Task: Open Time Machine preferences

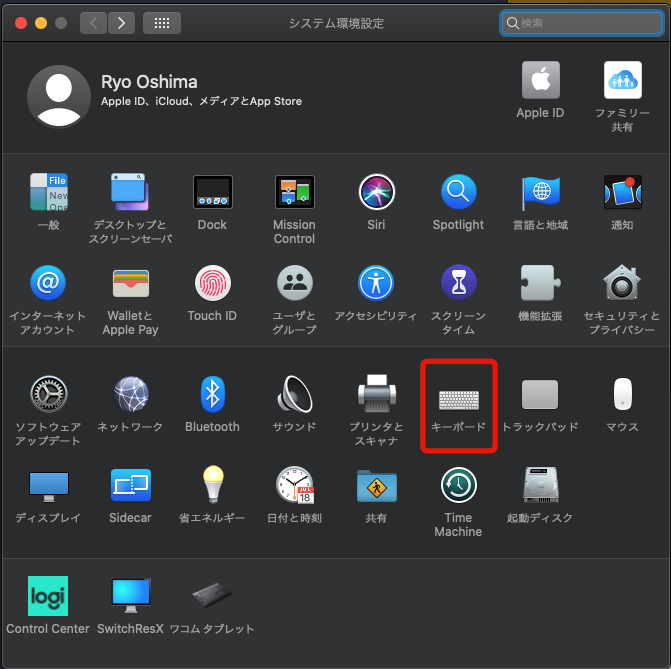Action: pyautogui.click(x=459, y=485)
